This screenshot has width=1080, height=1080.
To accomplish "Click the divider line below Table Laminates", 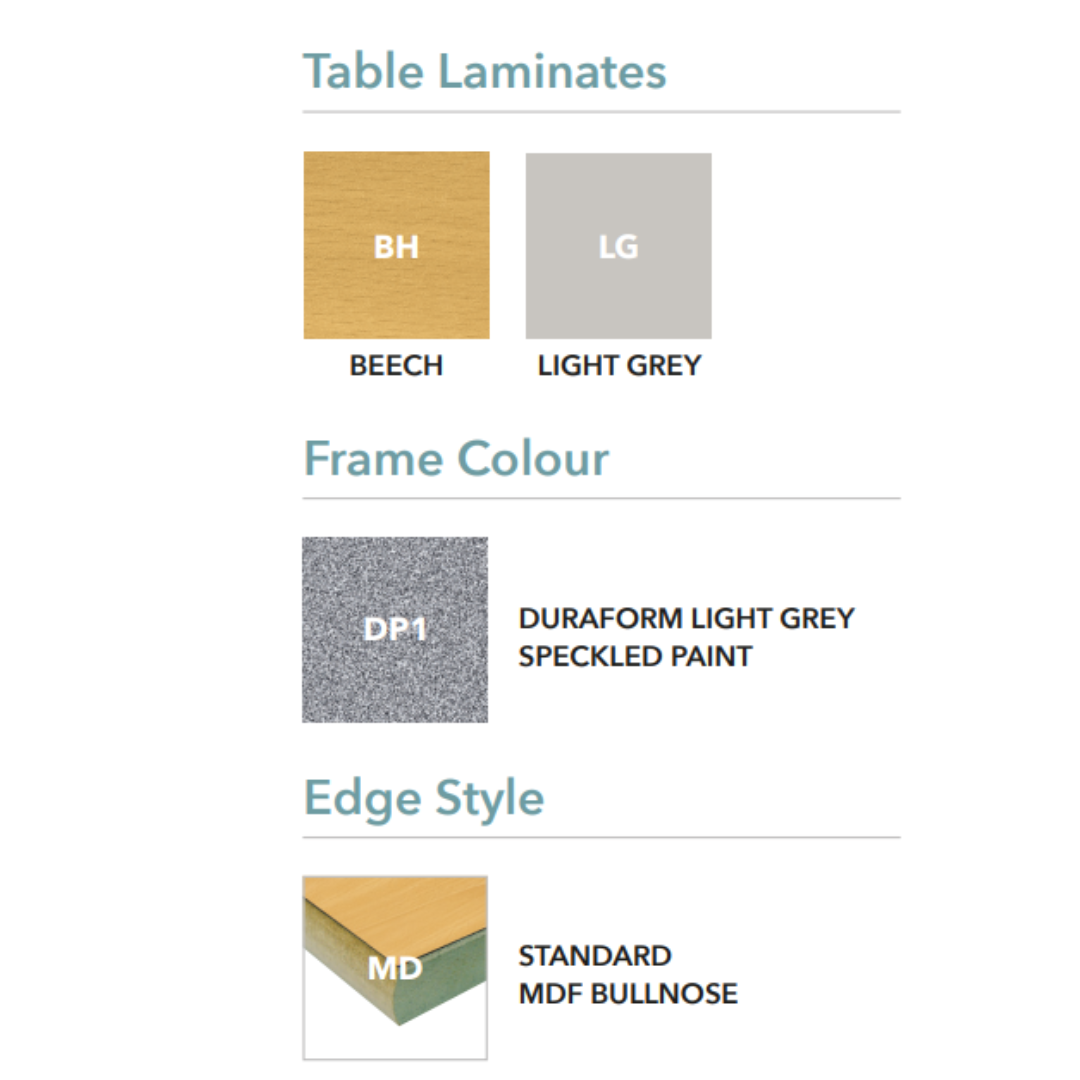I will click(x=601, y=112).
